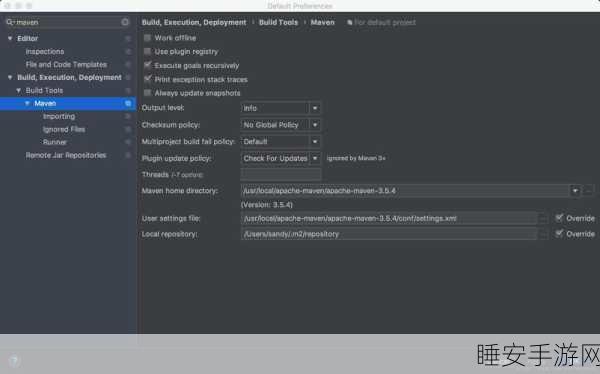
Task: Click the Build Tools item in tree
Action: (44, 90)
